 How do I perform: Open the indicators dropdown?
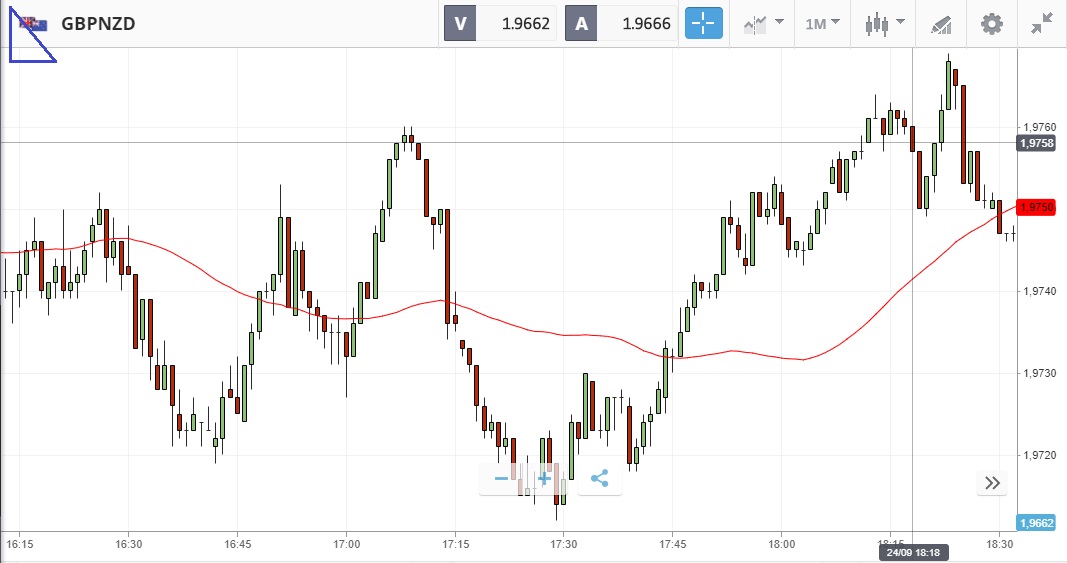coord(762,23)
